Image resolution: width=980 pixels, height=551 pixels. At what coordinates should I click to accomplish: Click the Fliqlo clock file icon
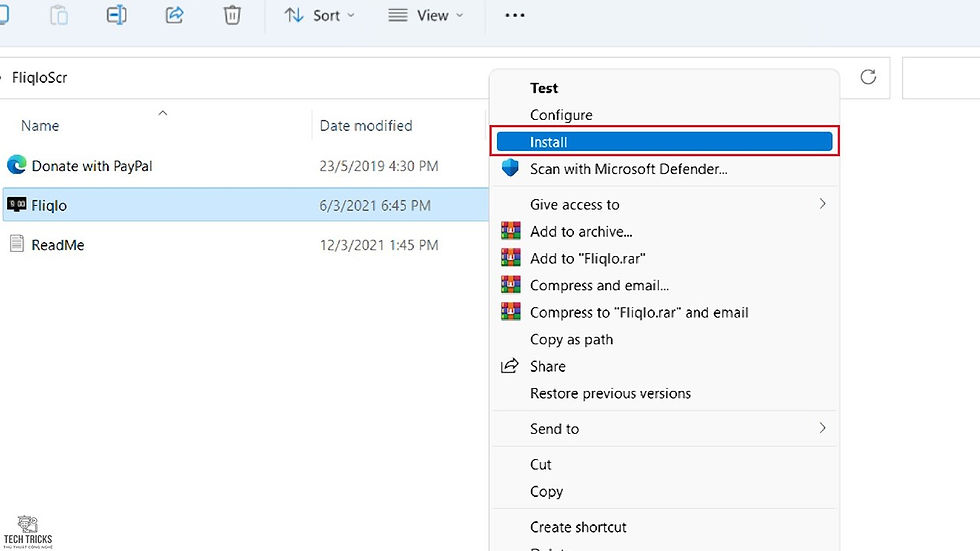[17, 204]
